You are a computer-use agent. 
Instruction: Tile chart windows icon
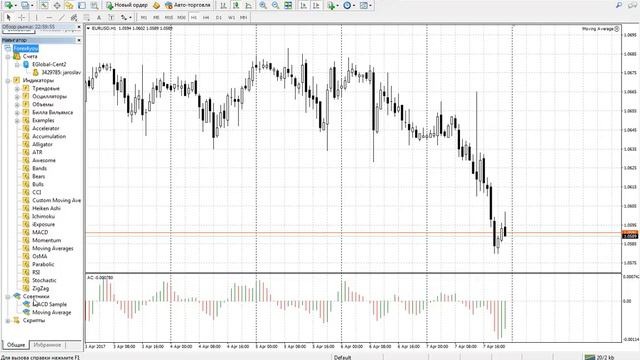[288, 5]
